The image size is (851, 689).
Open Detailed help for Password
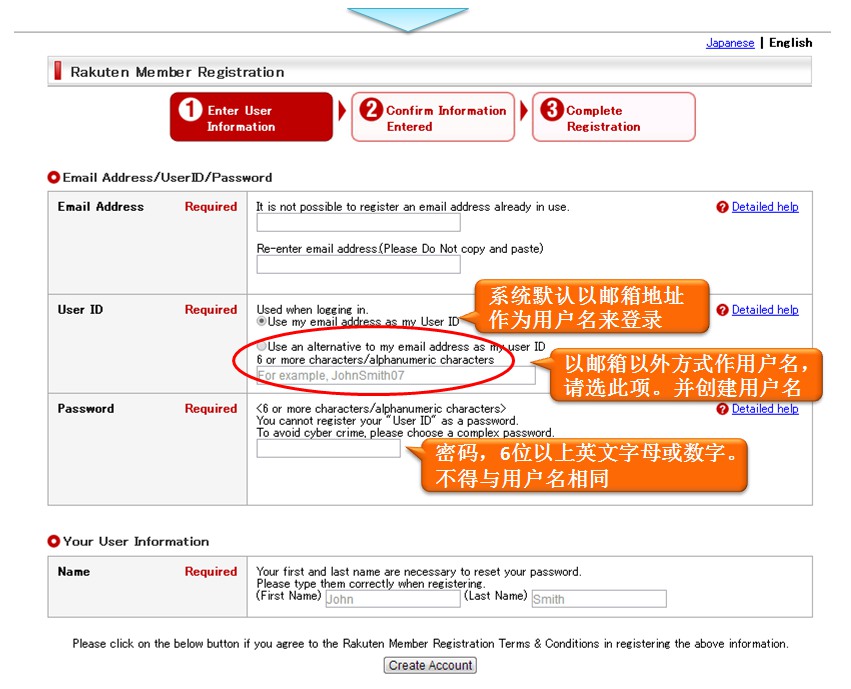[765, 409]
